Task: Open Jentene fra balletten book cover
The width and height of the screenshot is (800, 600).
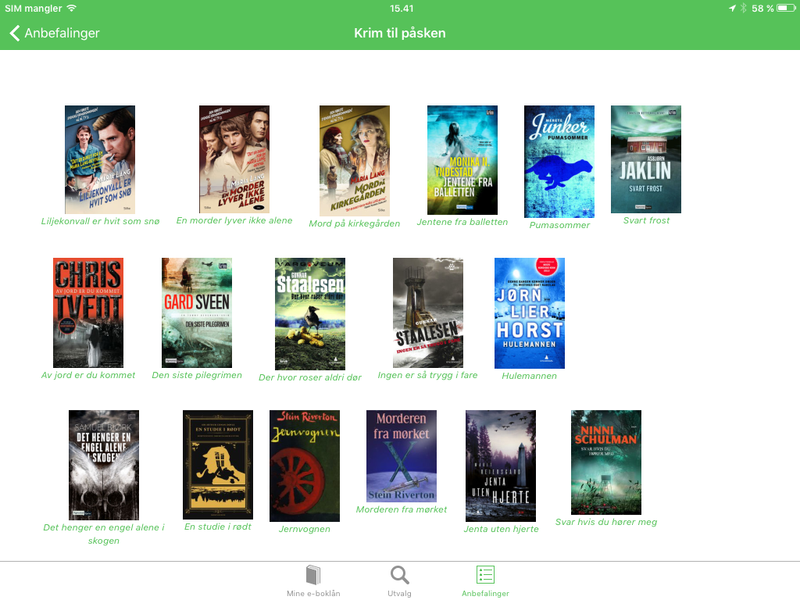Action: click(x=462, y=160)
